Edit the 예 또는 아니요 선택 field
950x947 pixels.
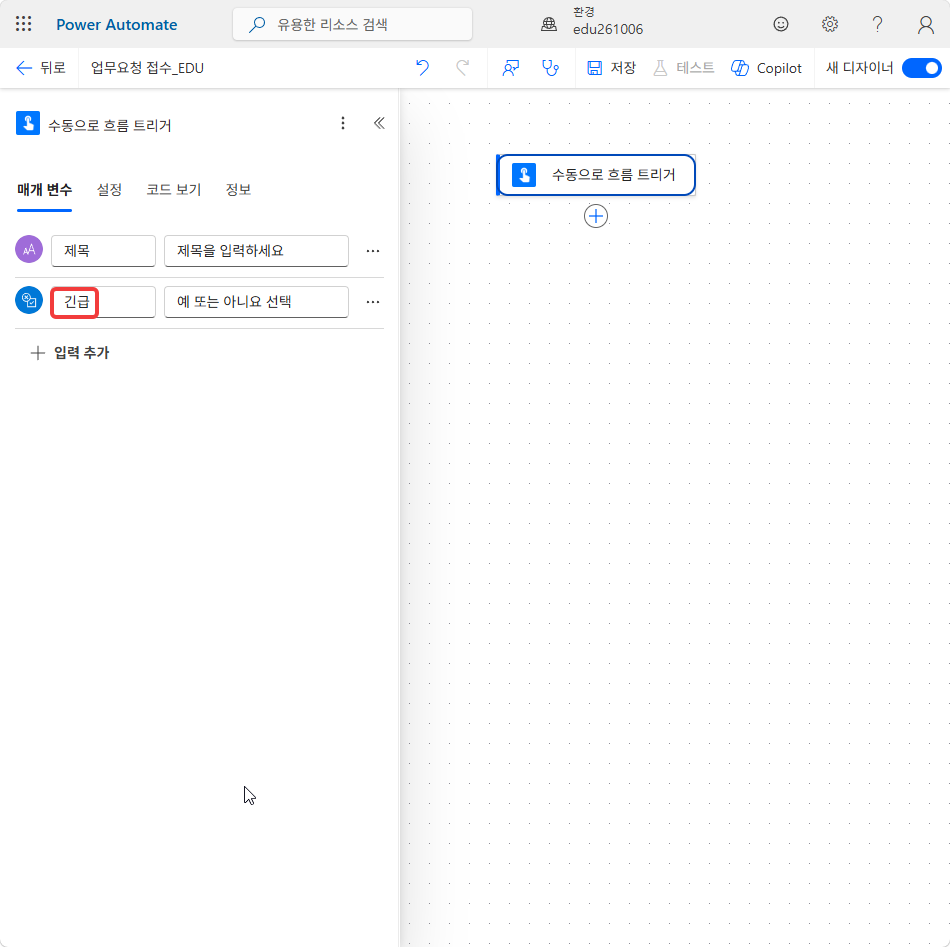256,302
